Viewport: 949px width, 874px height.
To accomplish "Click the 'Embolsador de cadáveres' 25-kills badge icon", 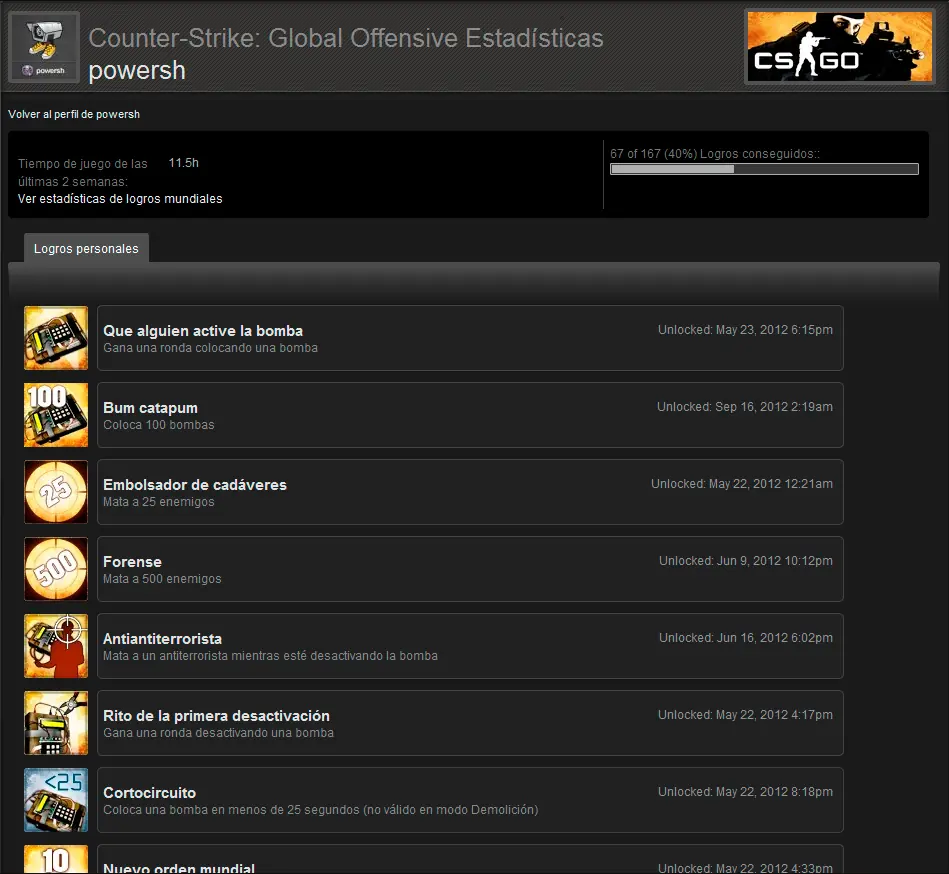I will pyautogui.click(x=55, y=491).
